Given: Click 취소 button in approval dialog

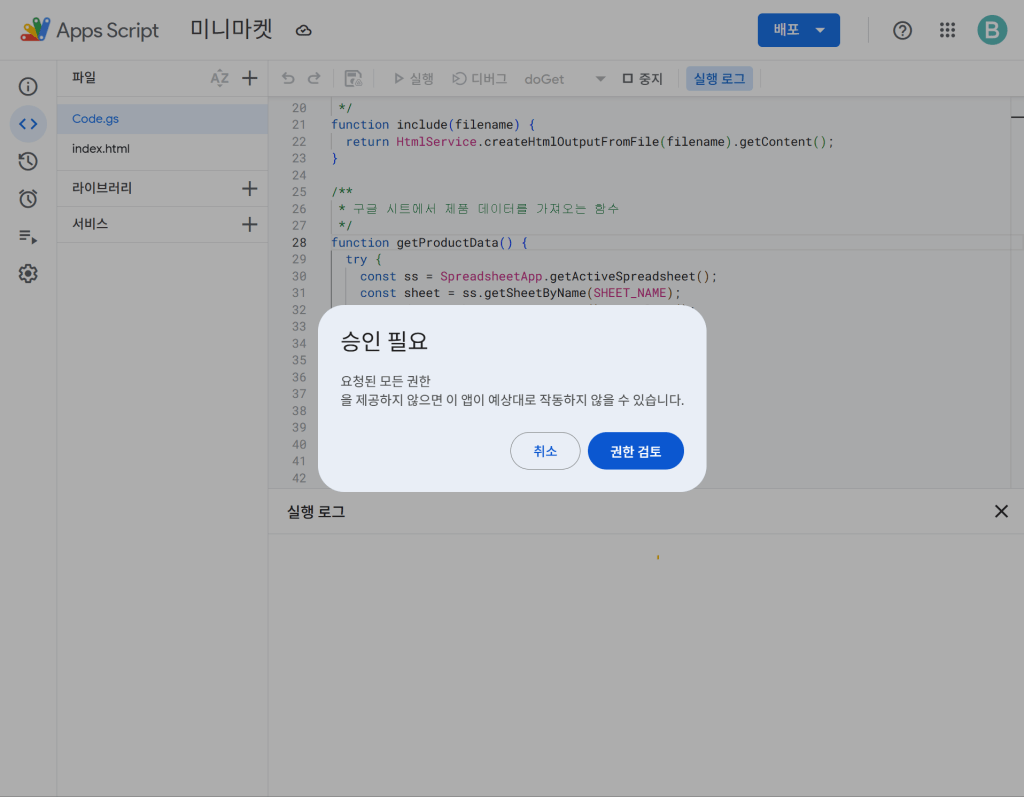Looking at the screenshot, I should (545, 451).
